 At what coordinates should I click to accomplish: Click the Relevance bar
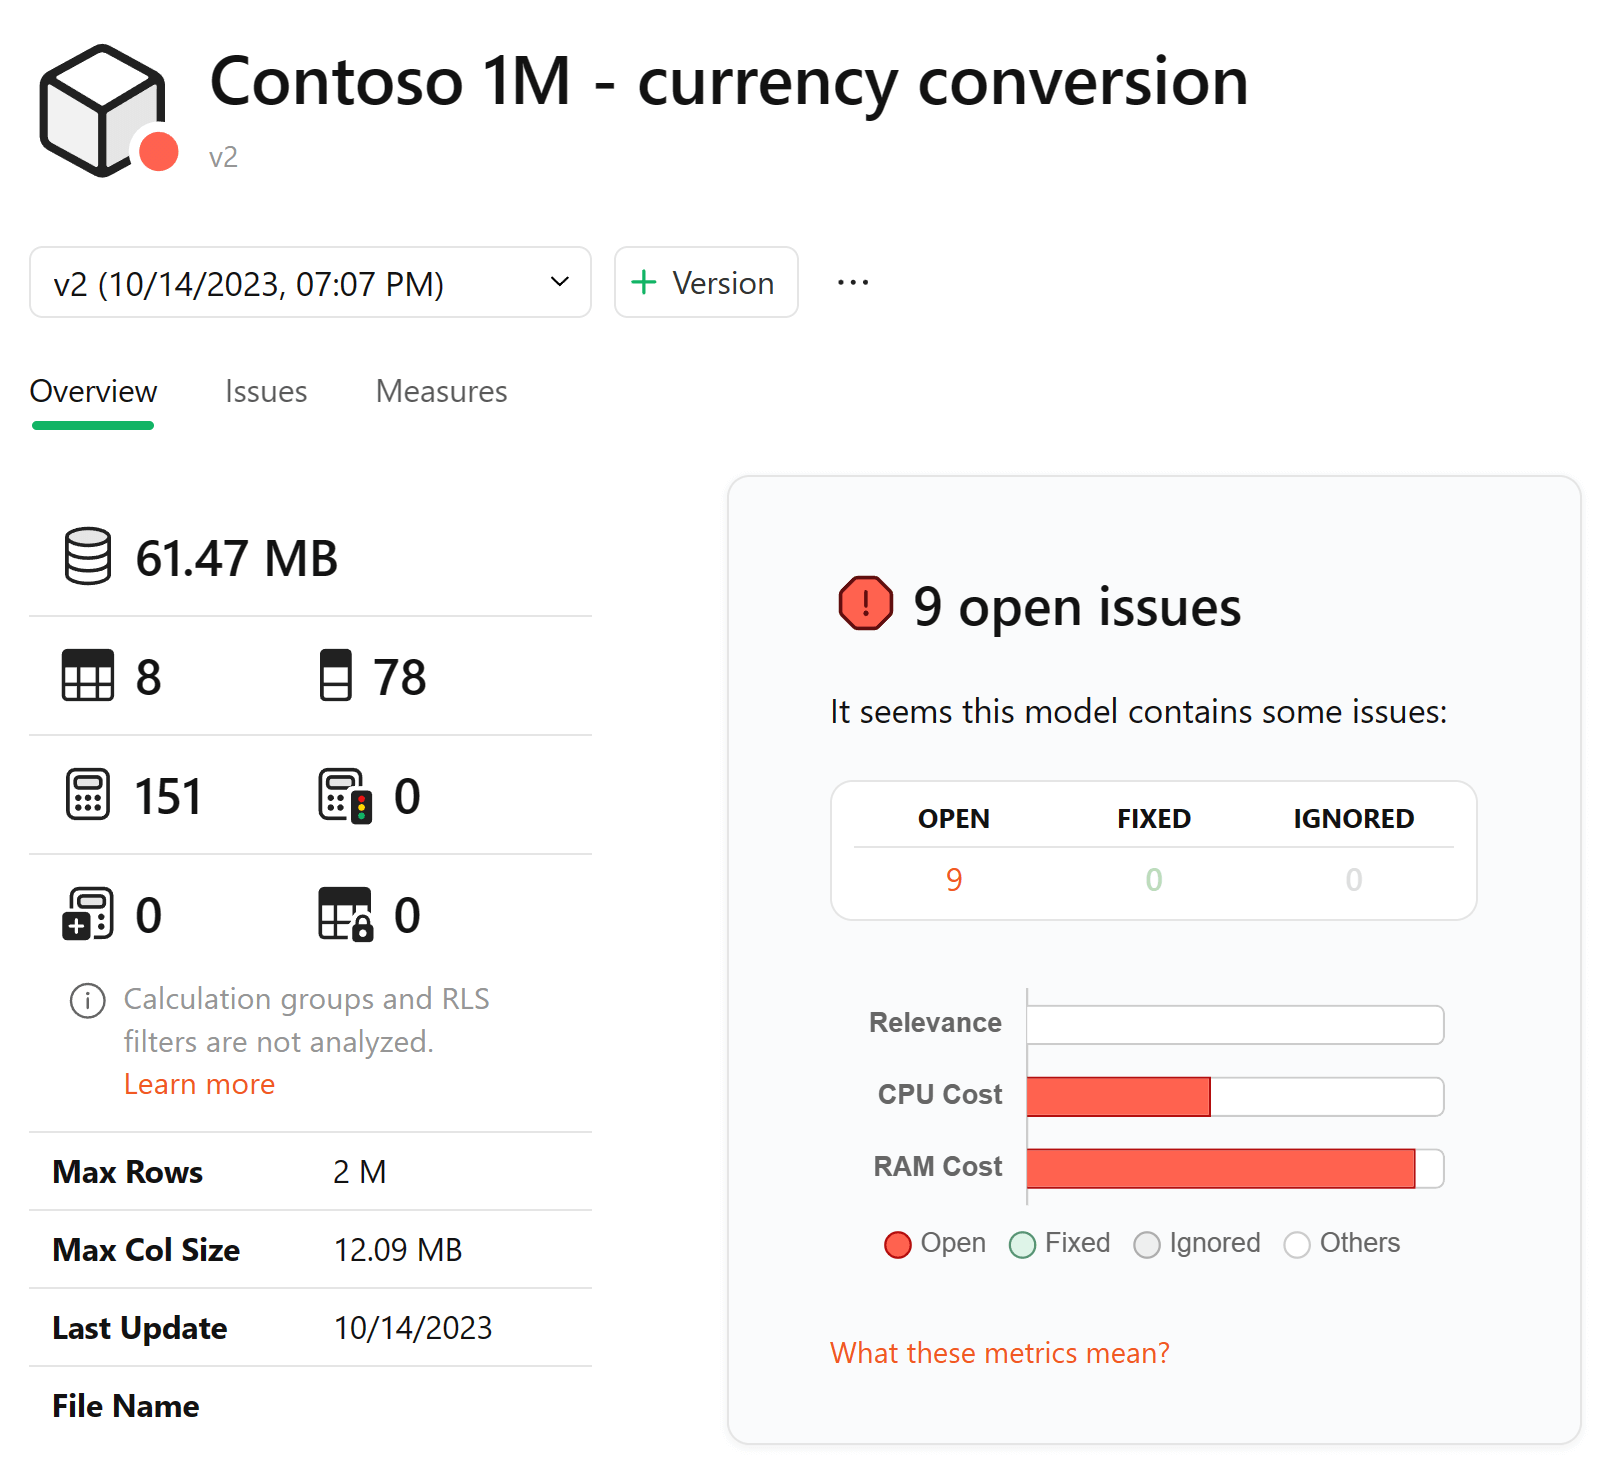pos(1235,1024)
